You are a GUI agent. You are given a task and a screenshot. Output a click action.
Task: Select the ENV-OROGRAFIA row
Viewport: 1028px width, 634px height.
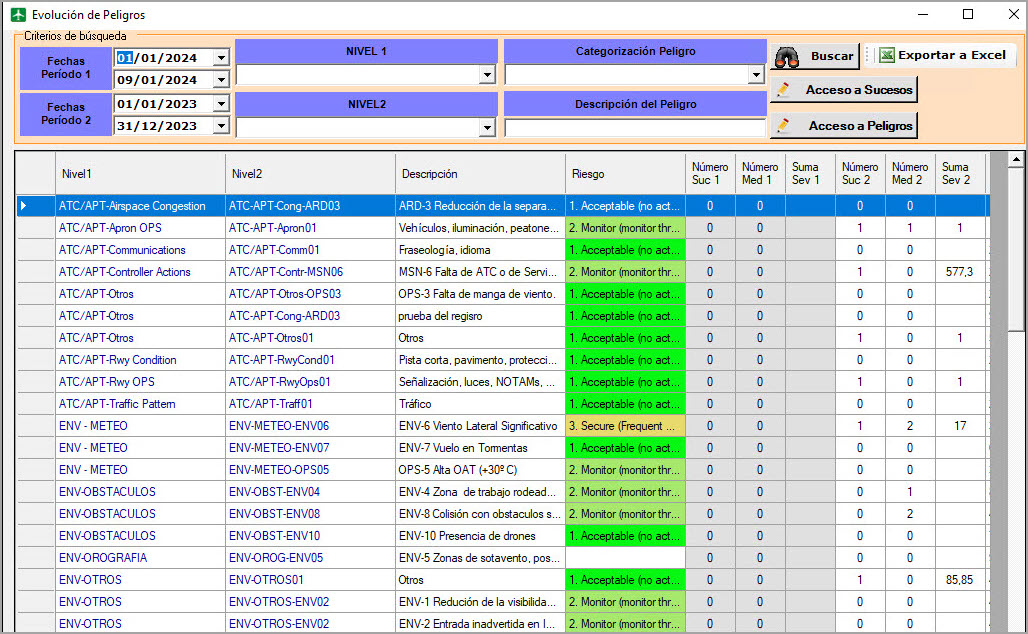point(103,558)
